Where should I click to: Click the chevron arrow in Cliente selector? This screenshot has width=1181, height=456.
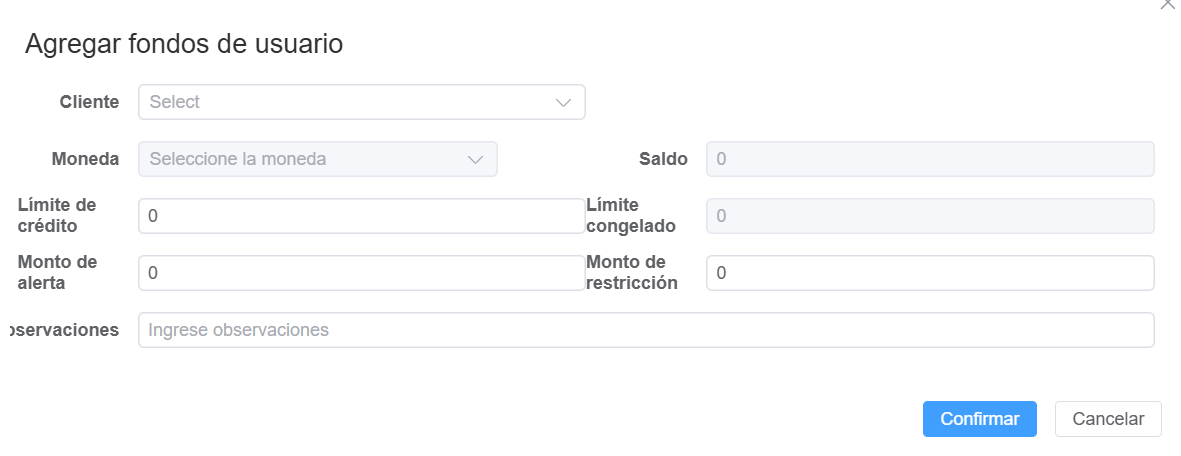(563, 102)
